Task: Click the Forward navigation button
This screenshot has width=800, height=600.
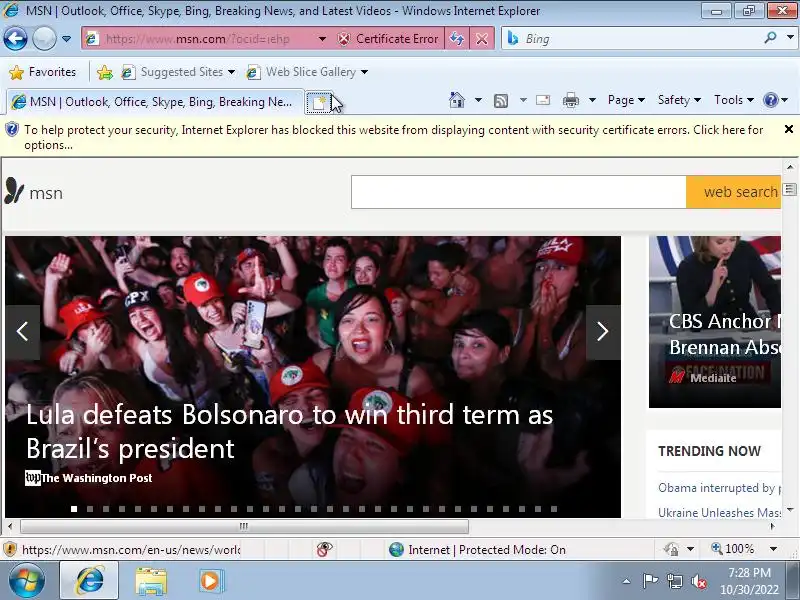Action: pos(44,39)
